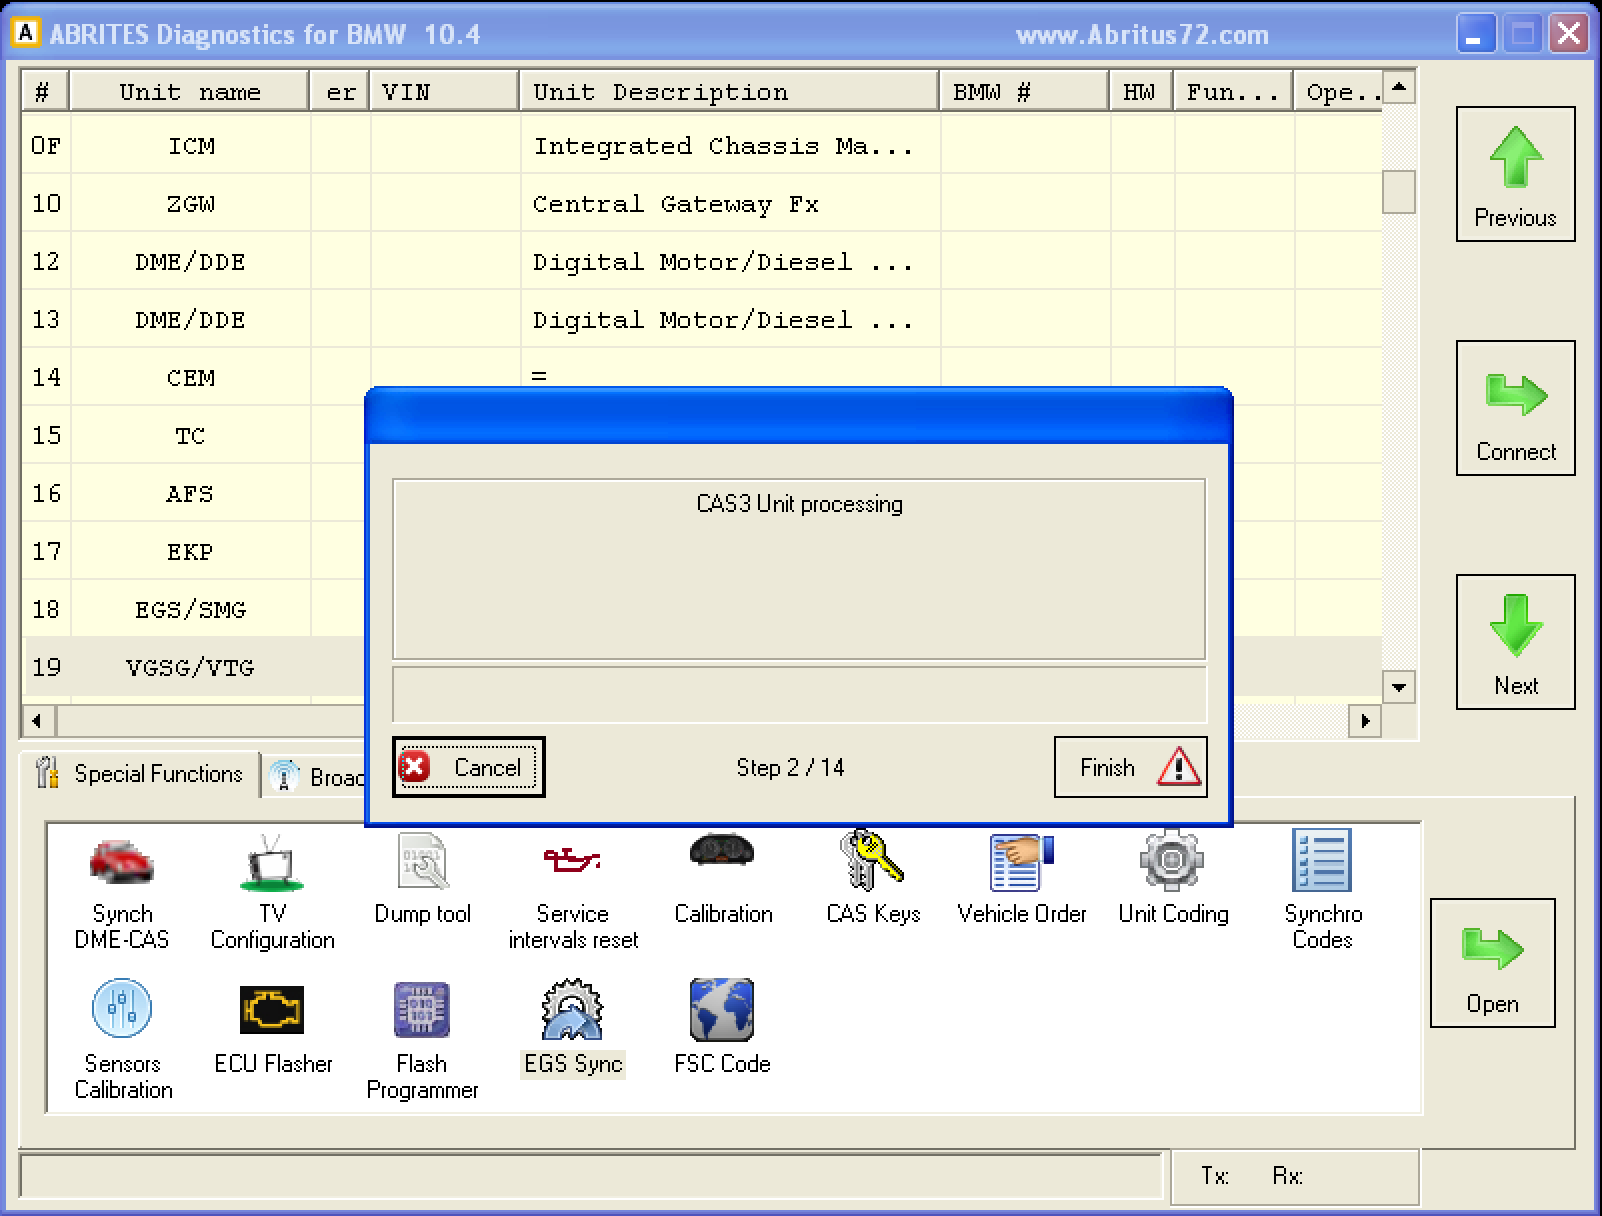This screenshot has width=1602, height=1216.
Task: Open the Synchro Codes function
Action: 1322,891
